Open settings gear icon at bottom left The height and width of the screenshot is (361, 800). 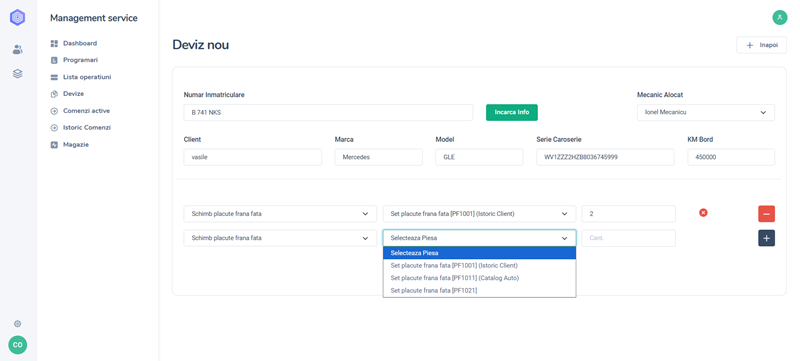click(17, 324)
